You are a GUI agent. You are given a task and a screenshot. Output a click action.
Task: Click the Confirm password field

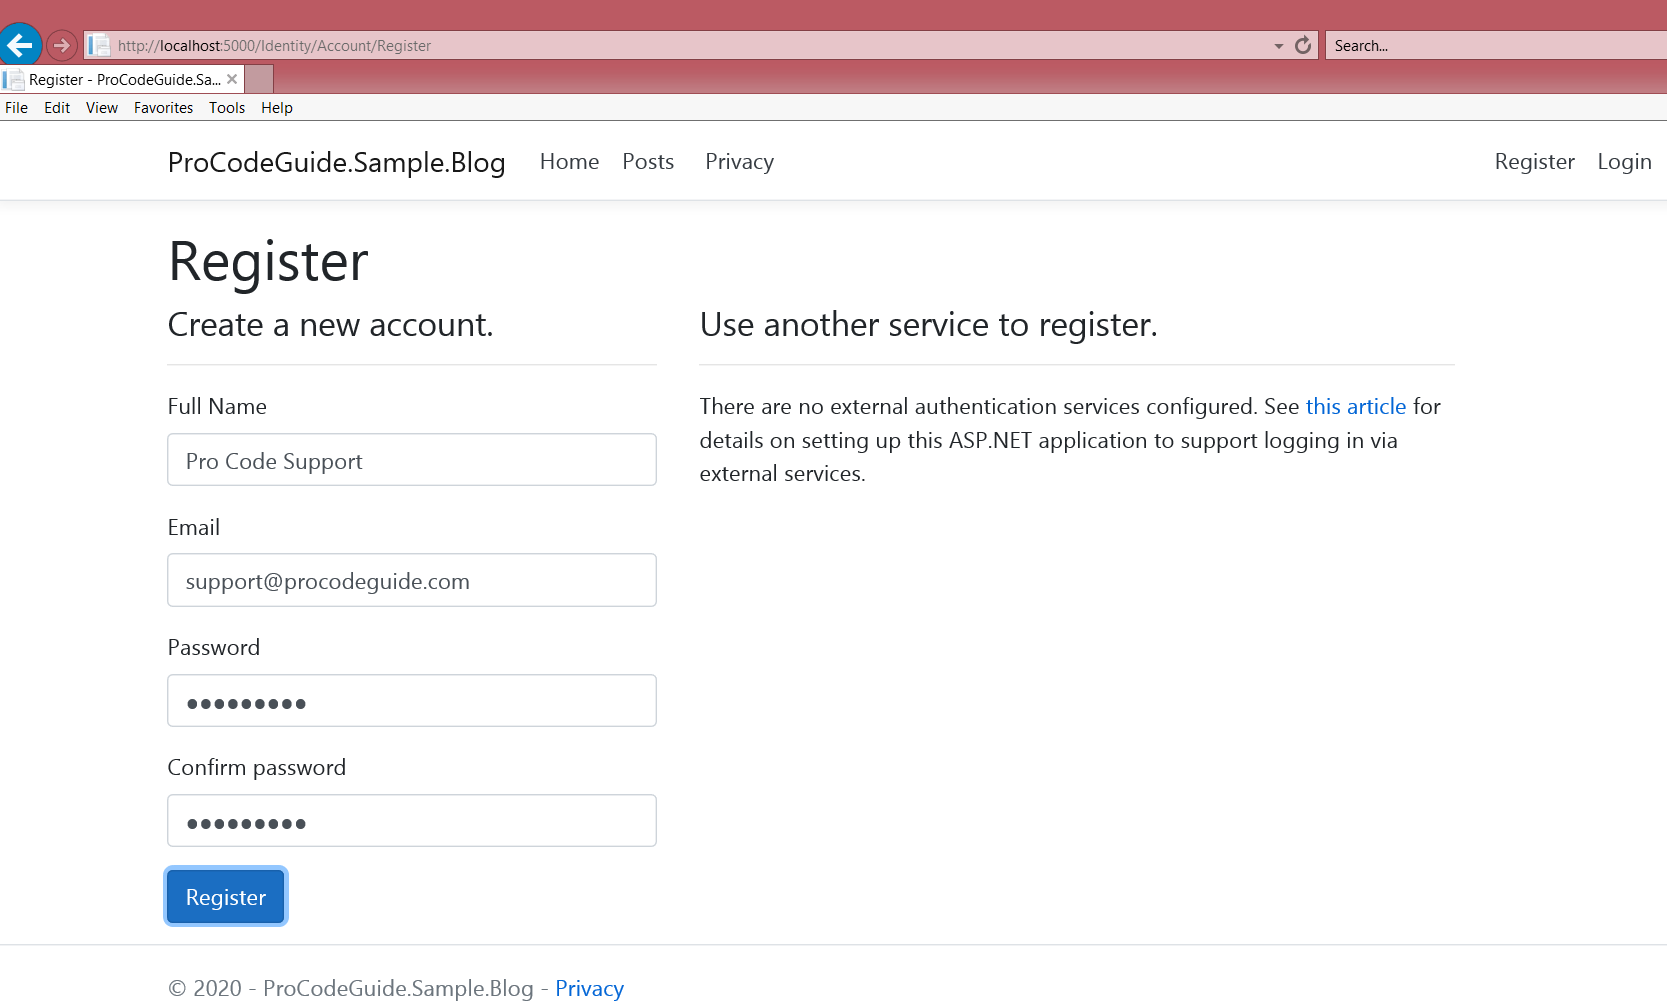pos(411,821)
